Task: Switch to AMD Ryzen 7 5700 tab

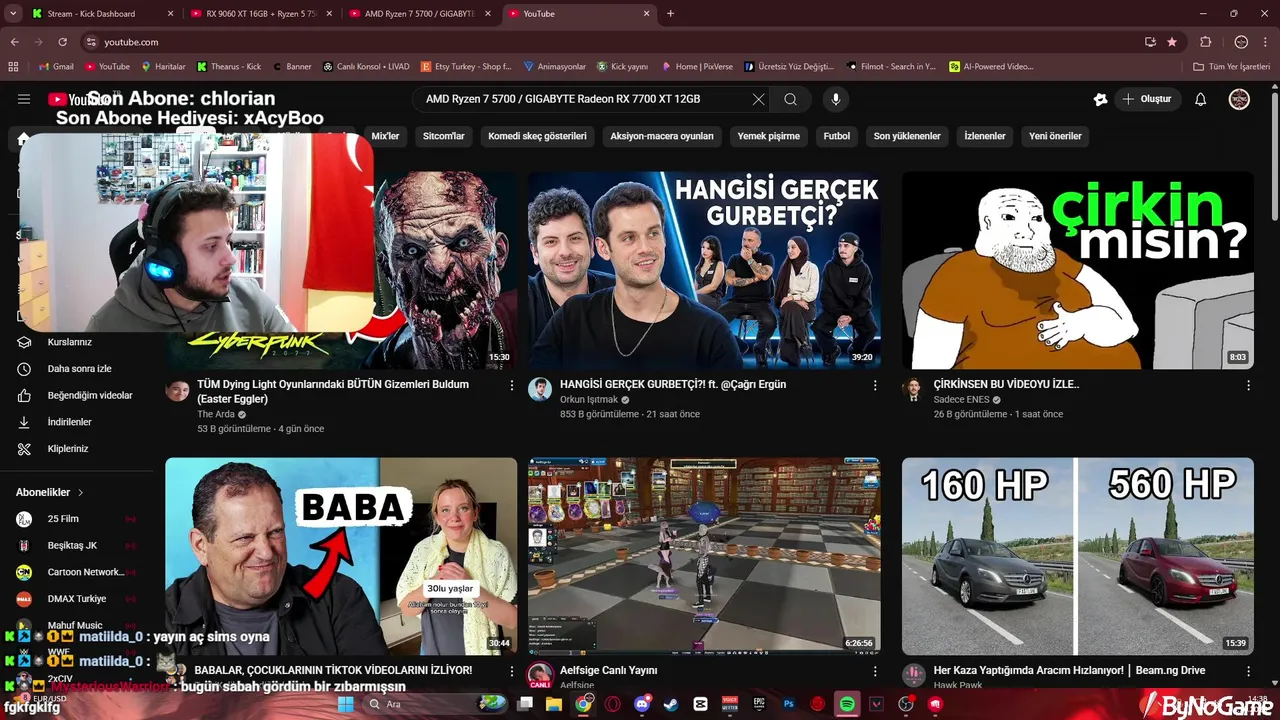Action: click(419, 14)
